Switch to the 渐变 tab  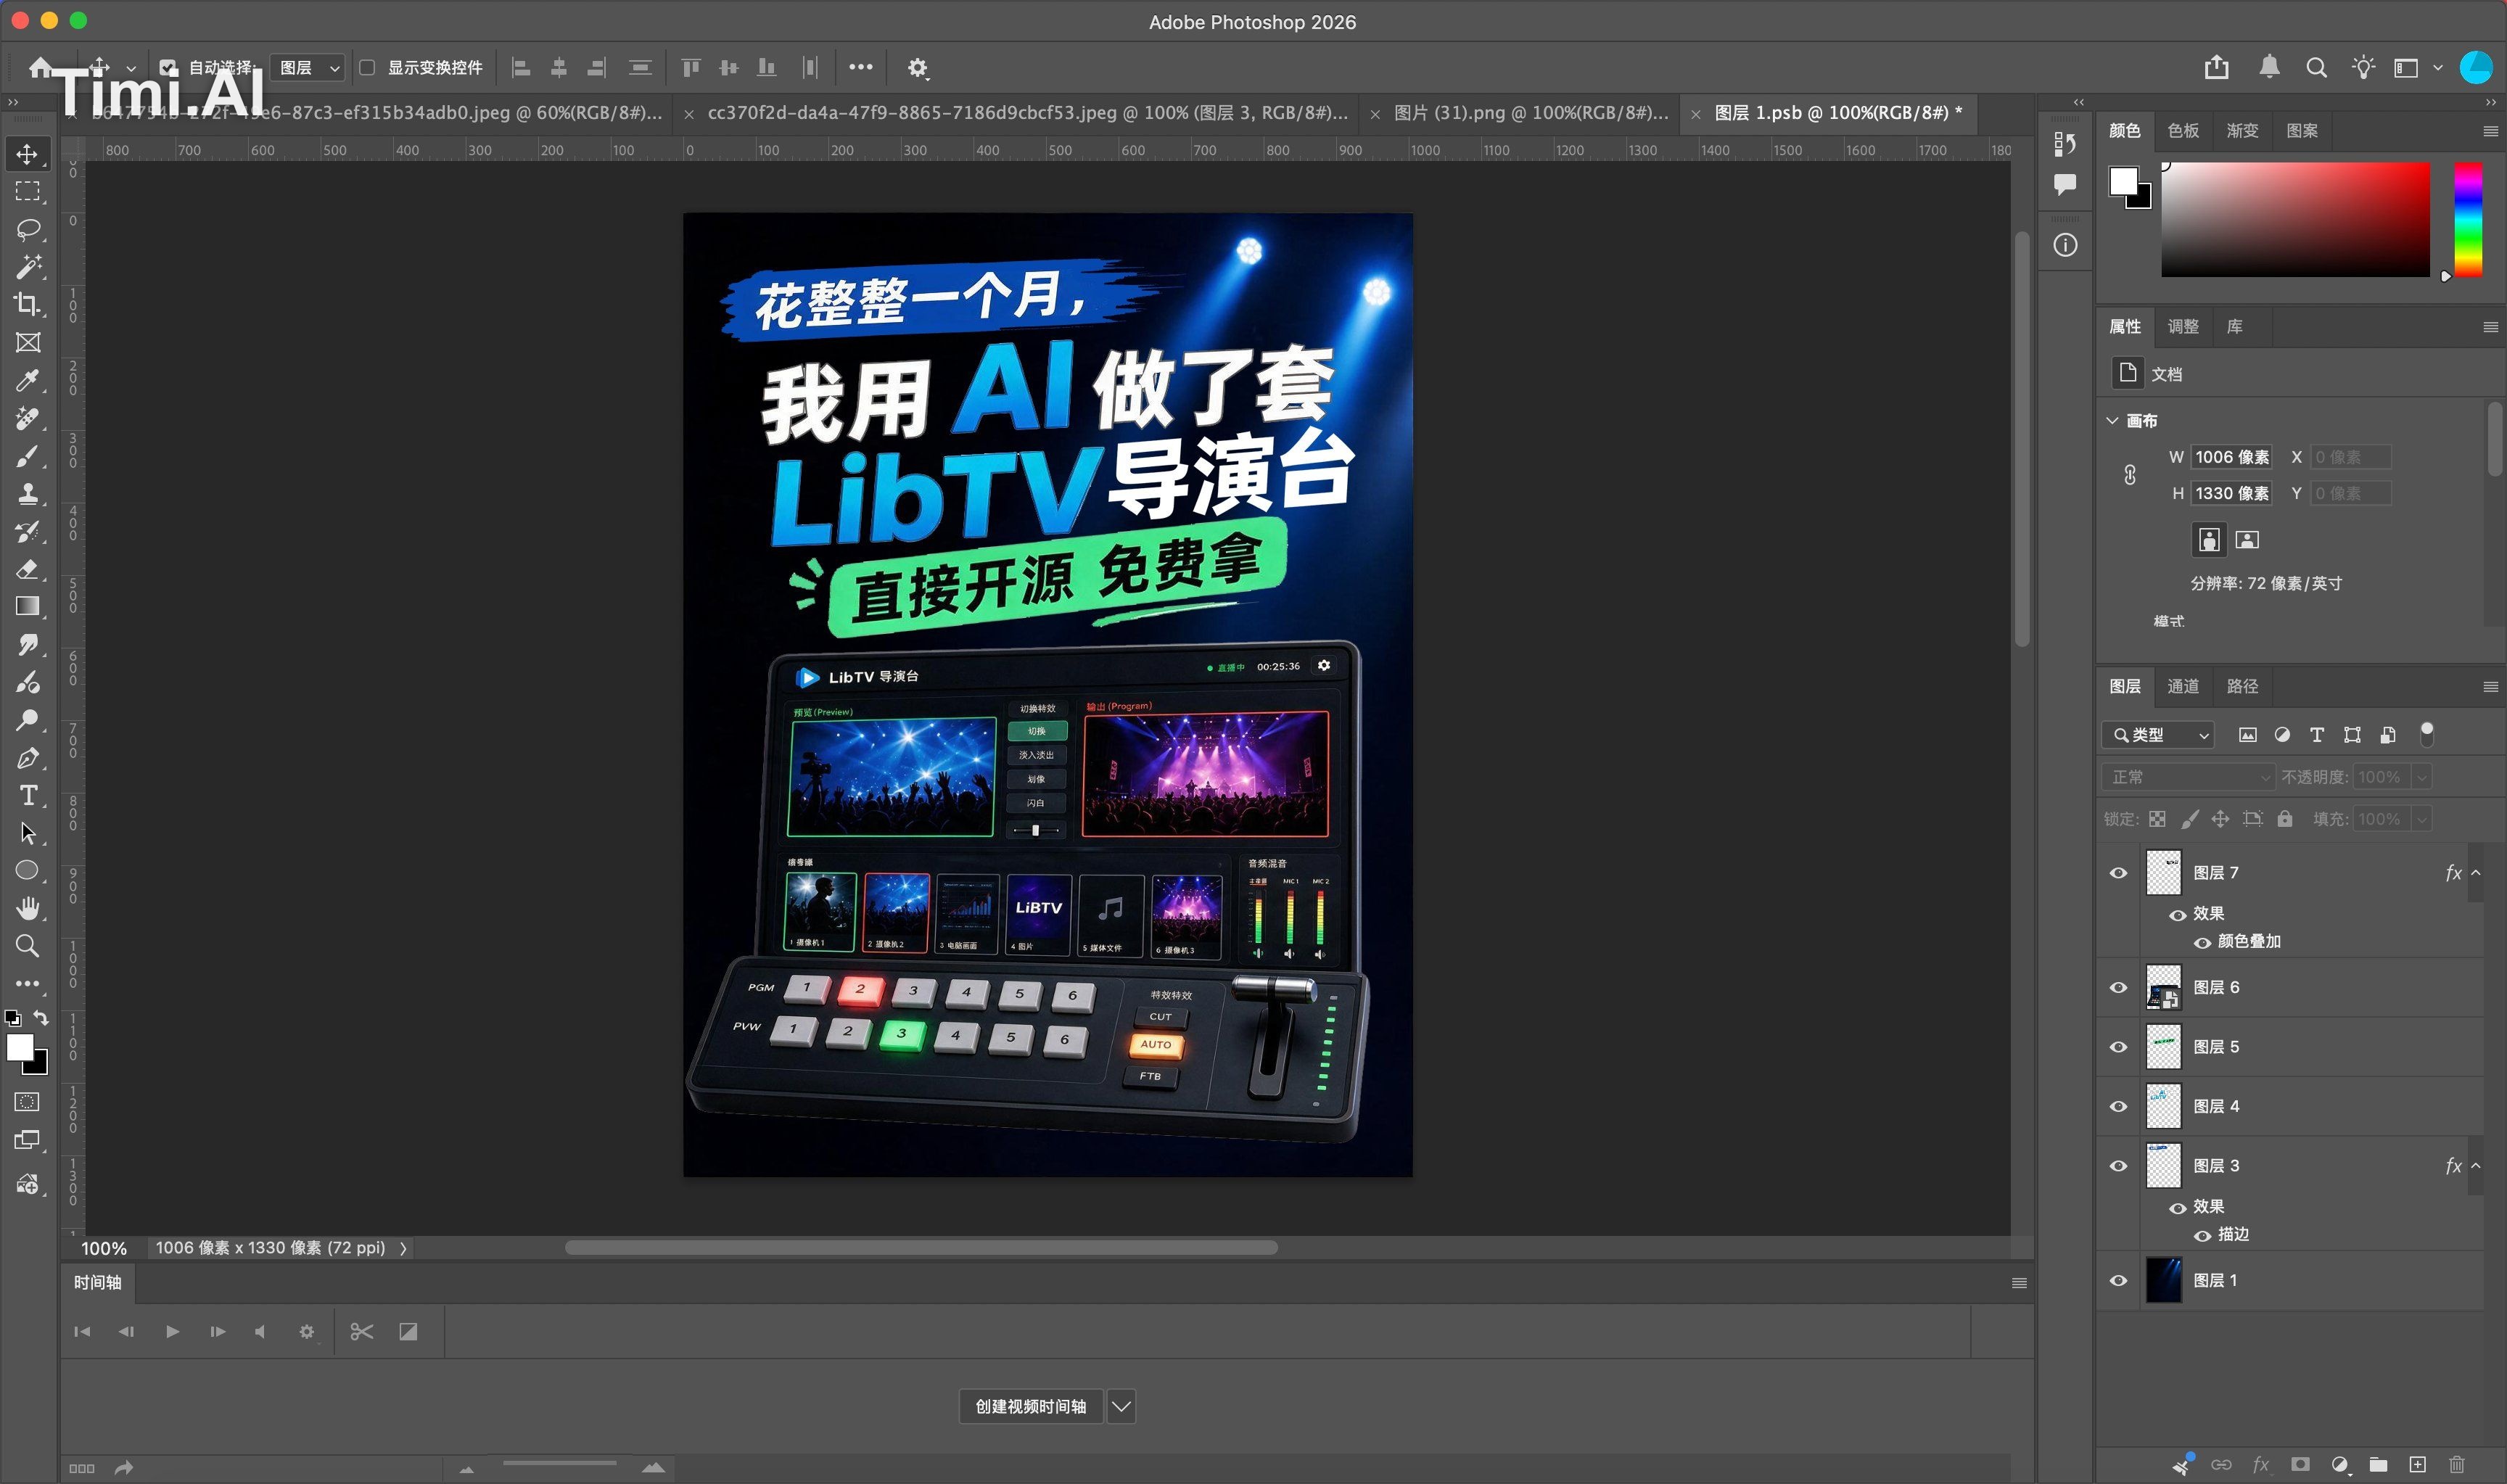pos(2242,131)
